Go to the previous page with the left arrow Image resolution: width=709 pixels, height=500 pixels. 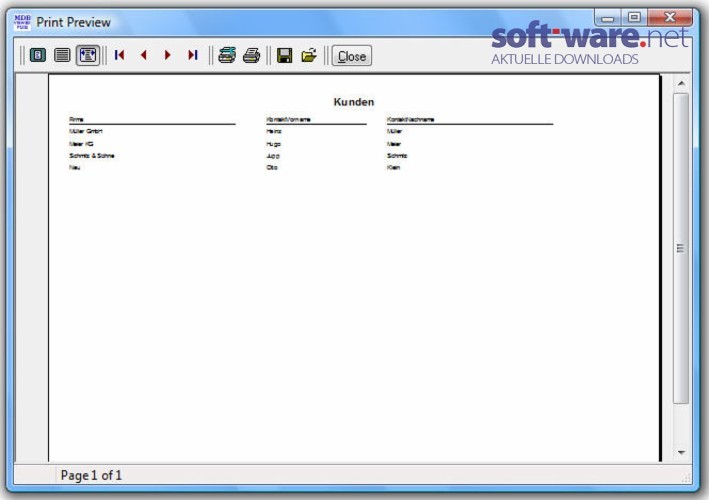(x=144, y=55)
